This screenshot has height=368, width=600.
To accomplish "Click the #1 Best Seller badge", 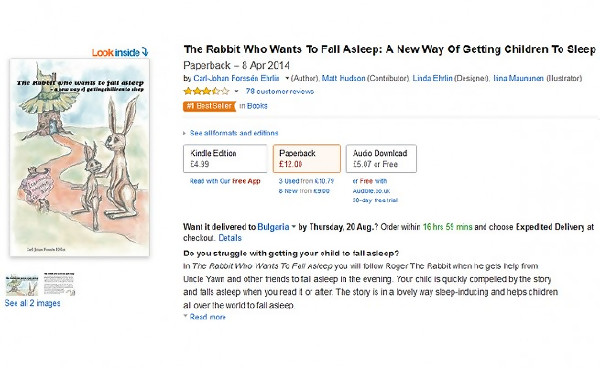I will 209,106.
